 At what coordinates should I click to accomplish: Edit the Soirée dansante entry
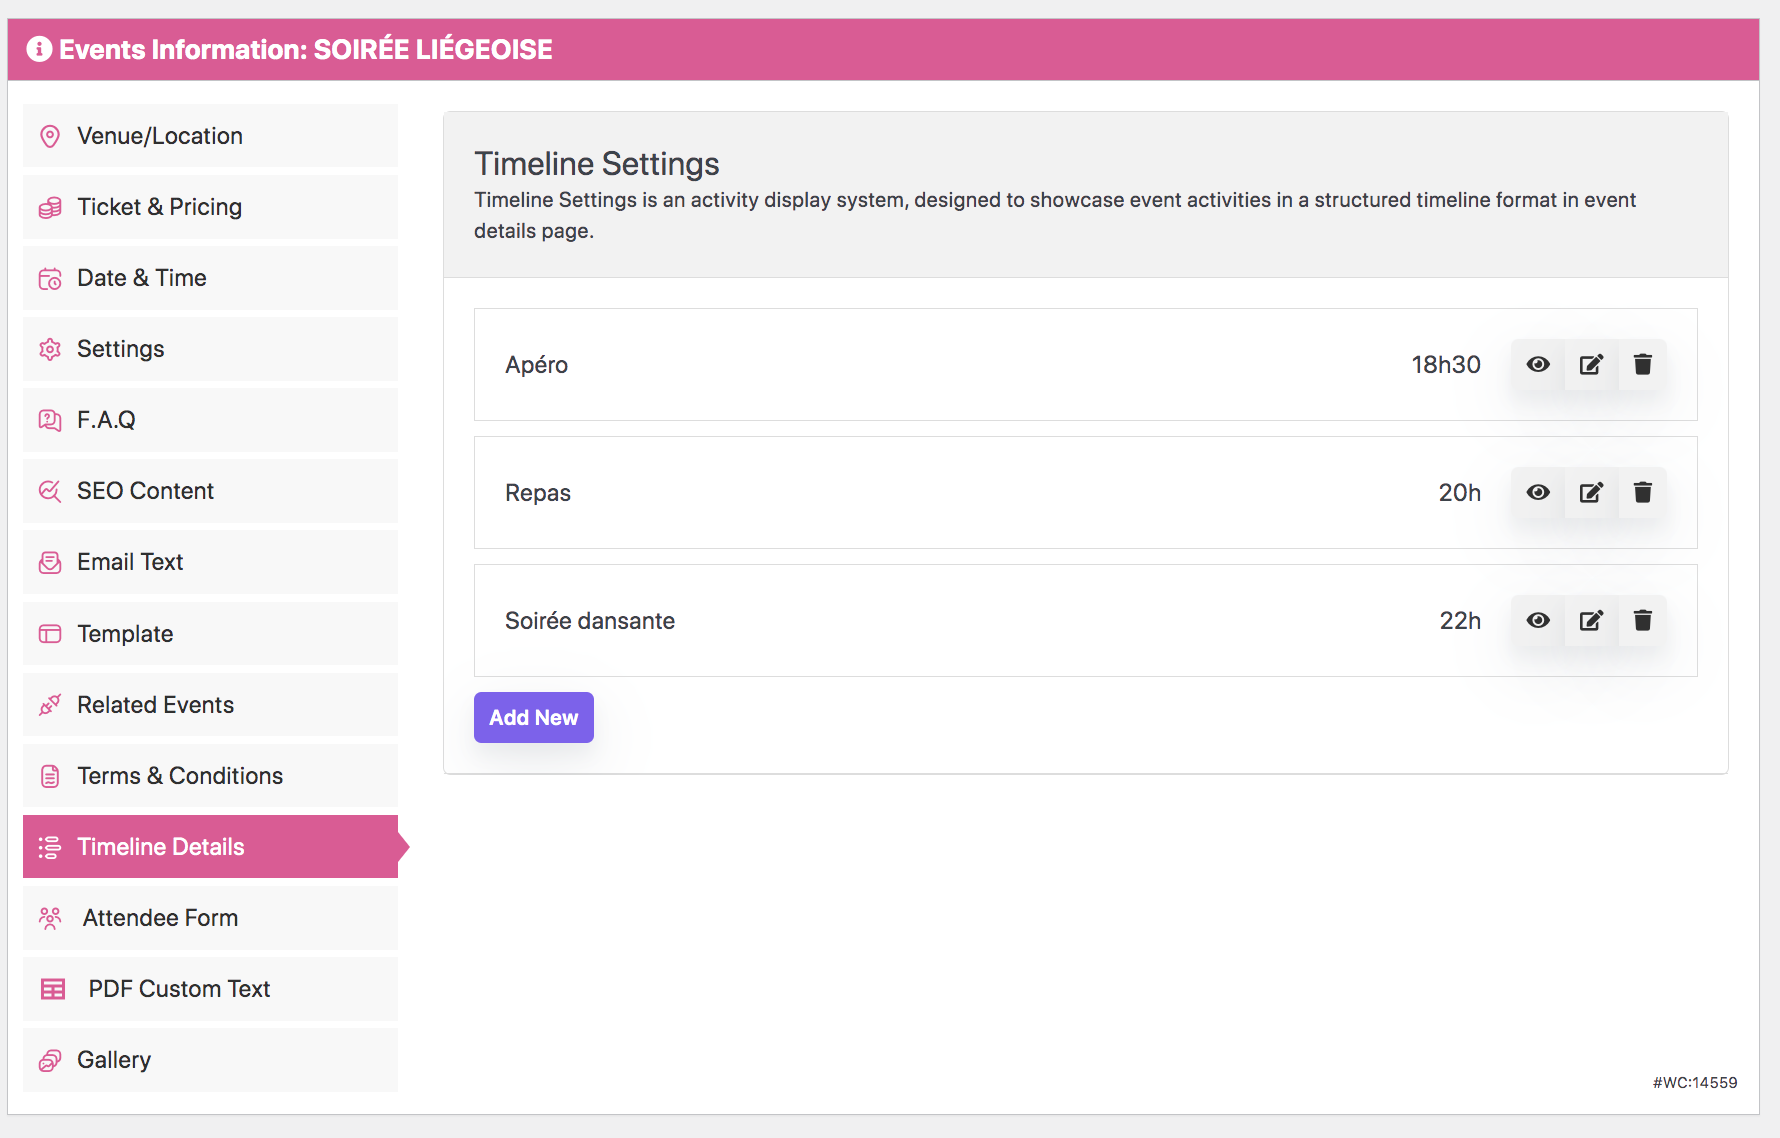pos(1590,621)
